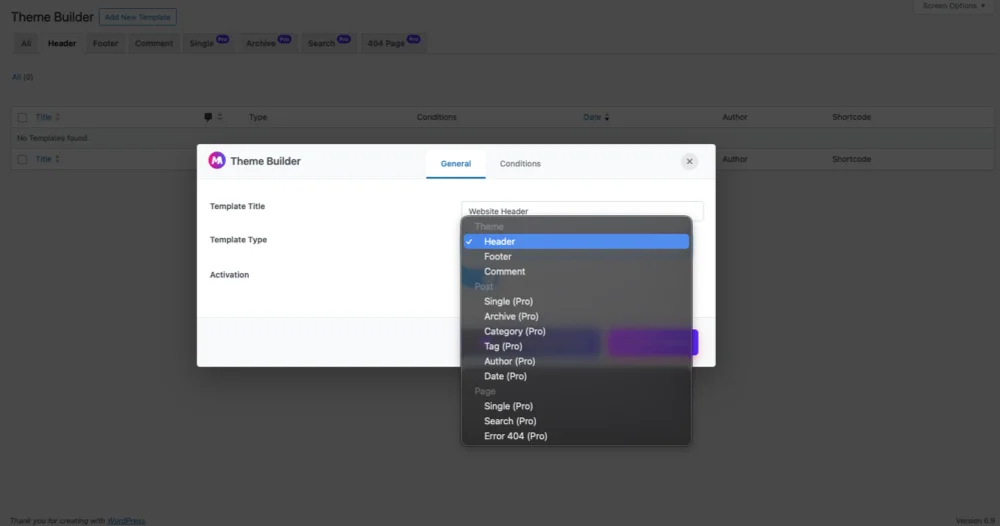Click the Type column header
The image size is (1000, 526).
[258, 117]
